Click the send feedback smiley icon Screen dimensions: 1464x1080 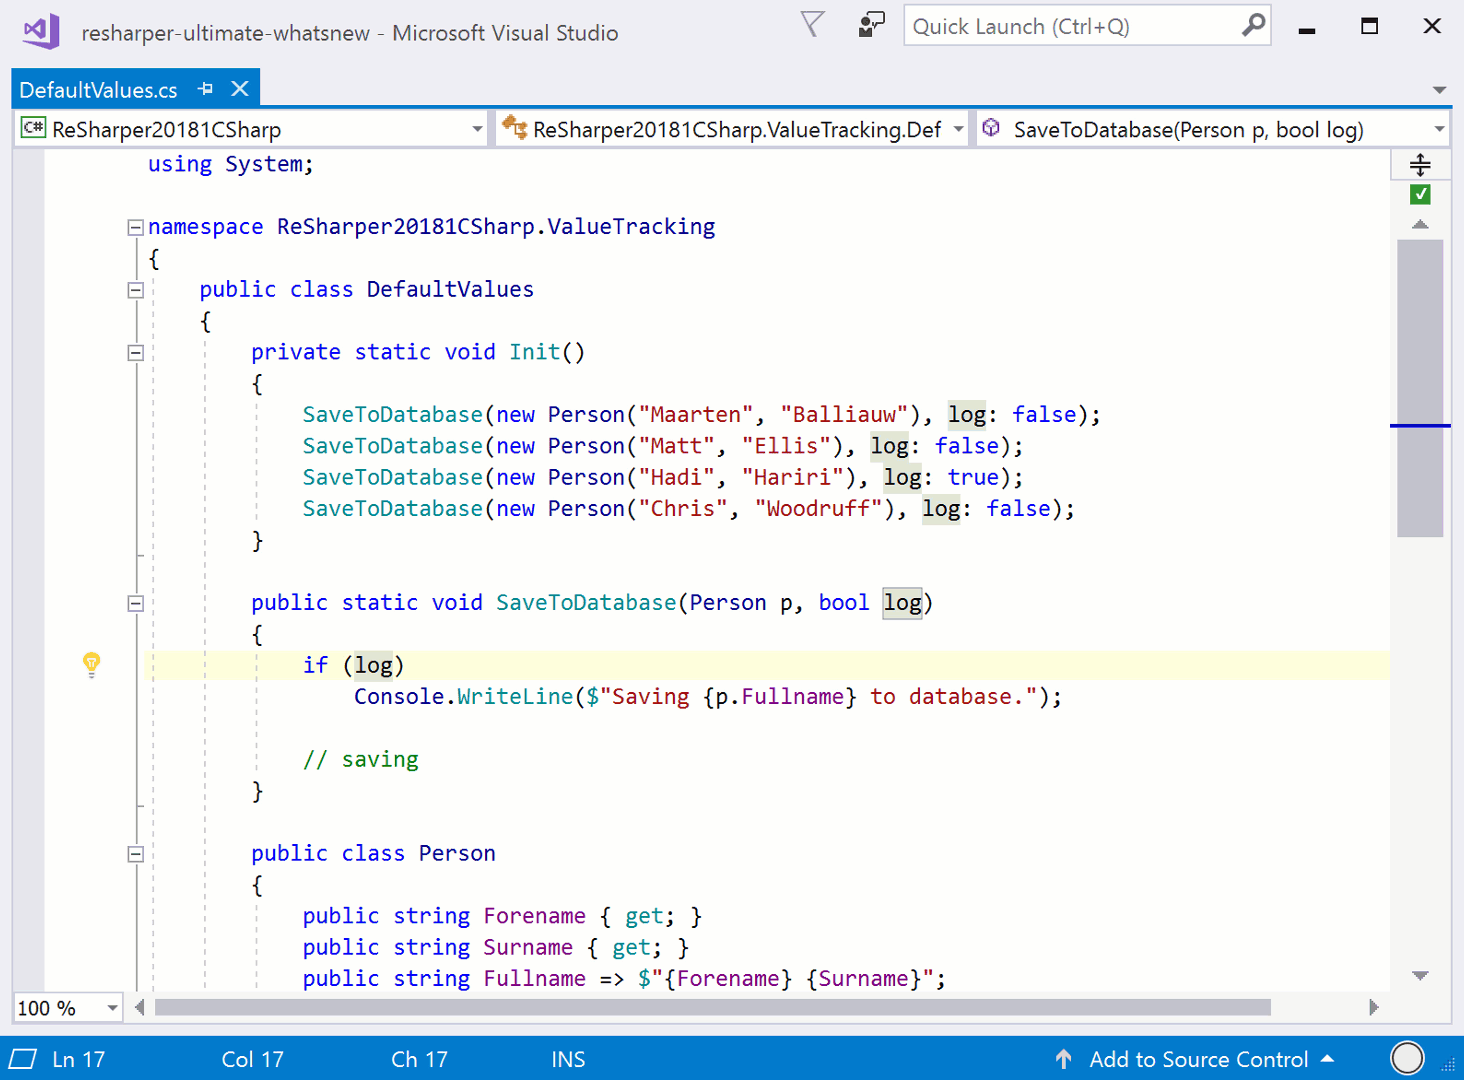point(870,25)
